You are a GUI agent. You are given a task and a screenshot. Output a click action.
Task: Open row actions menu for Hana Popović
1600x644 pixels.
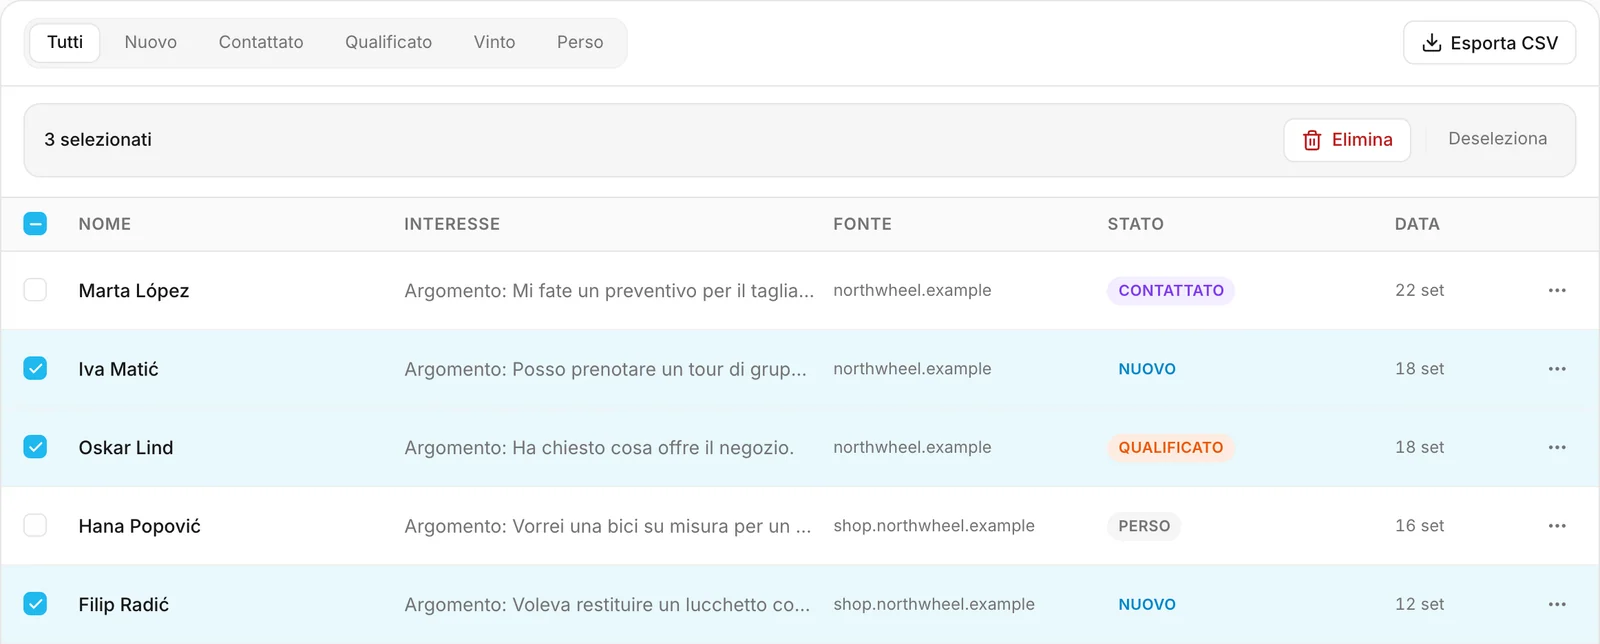pyautogui.click(x=1557, y=526)
